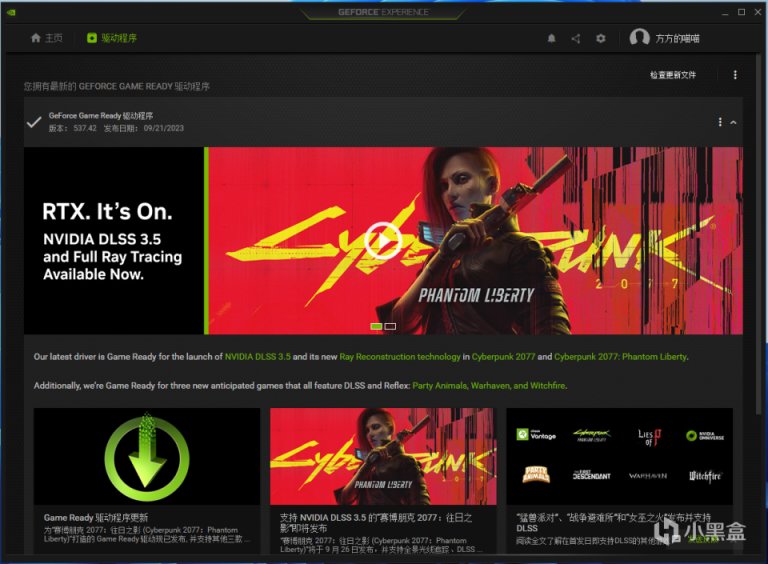
Task: Maximize the GeForce Experience window
Action: (x=742, y=12)
